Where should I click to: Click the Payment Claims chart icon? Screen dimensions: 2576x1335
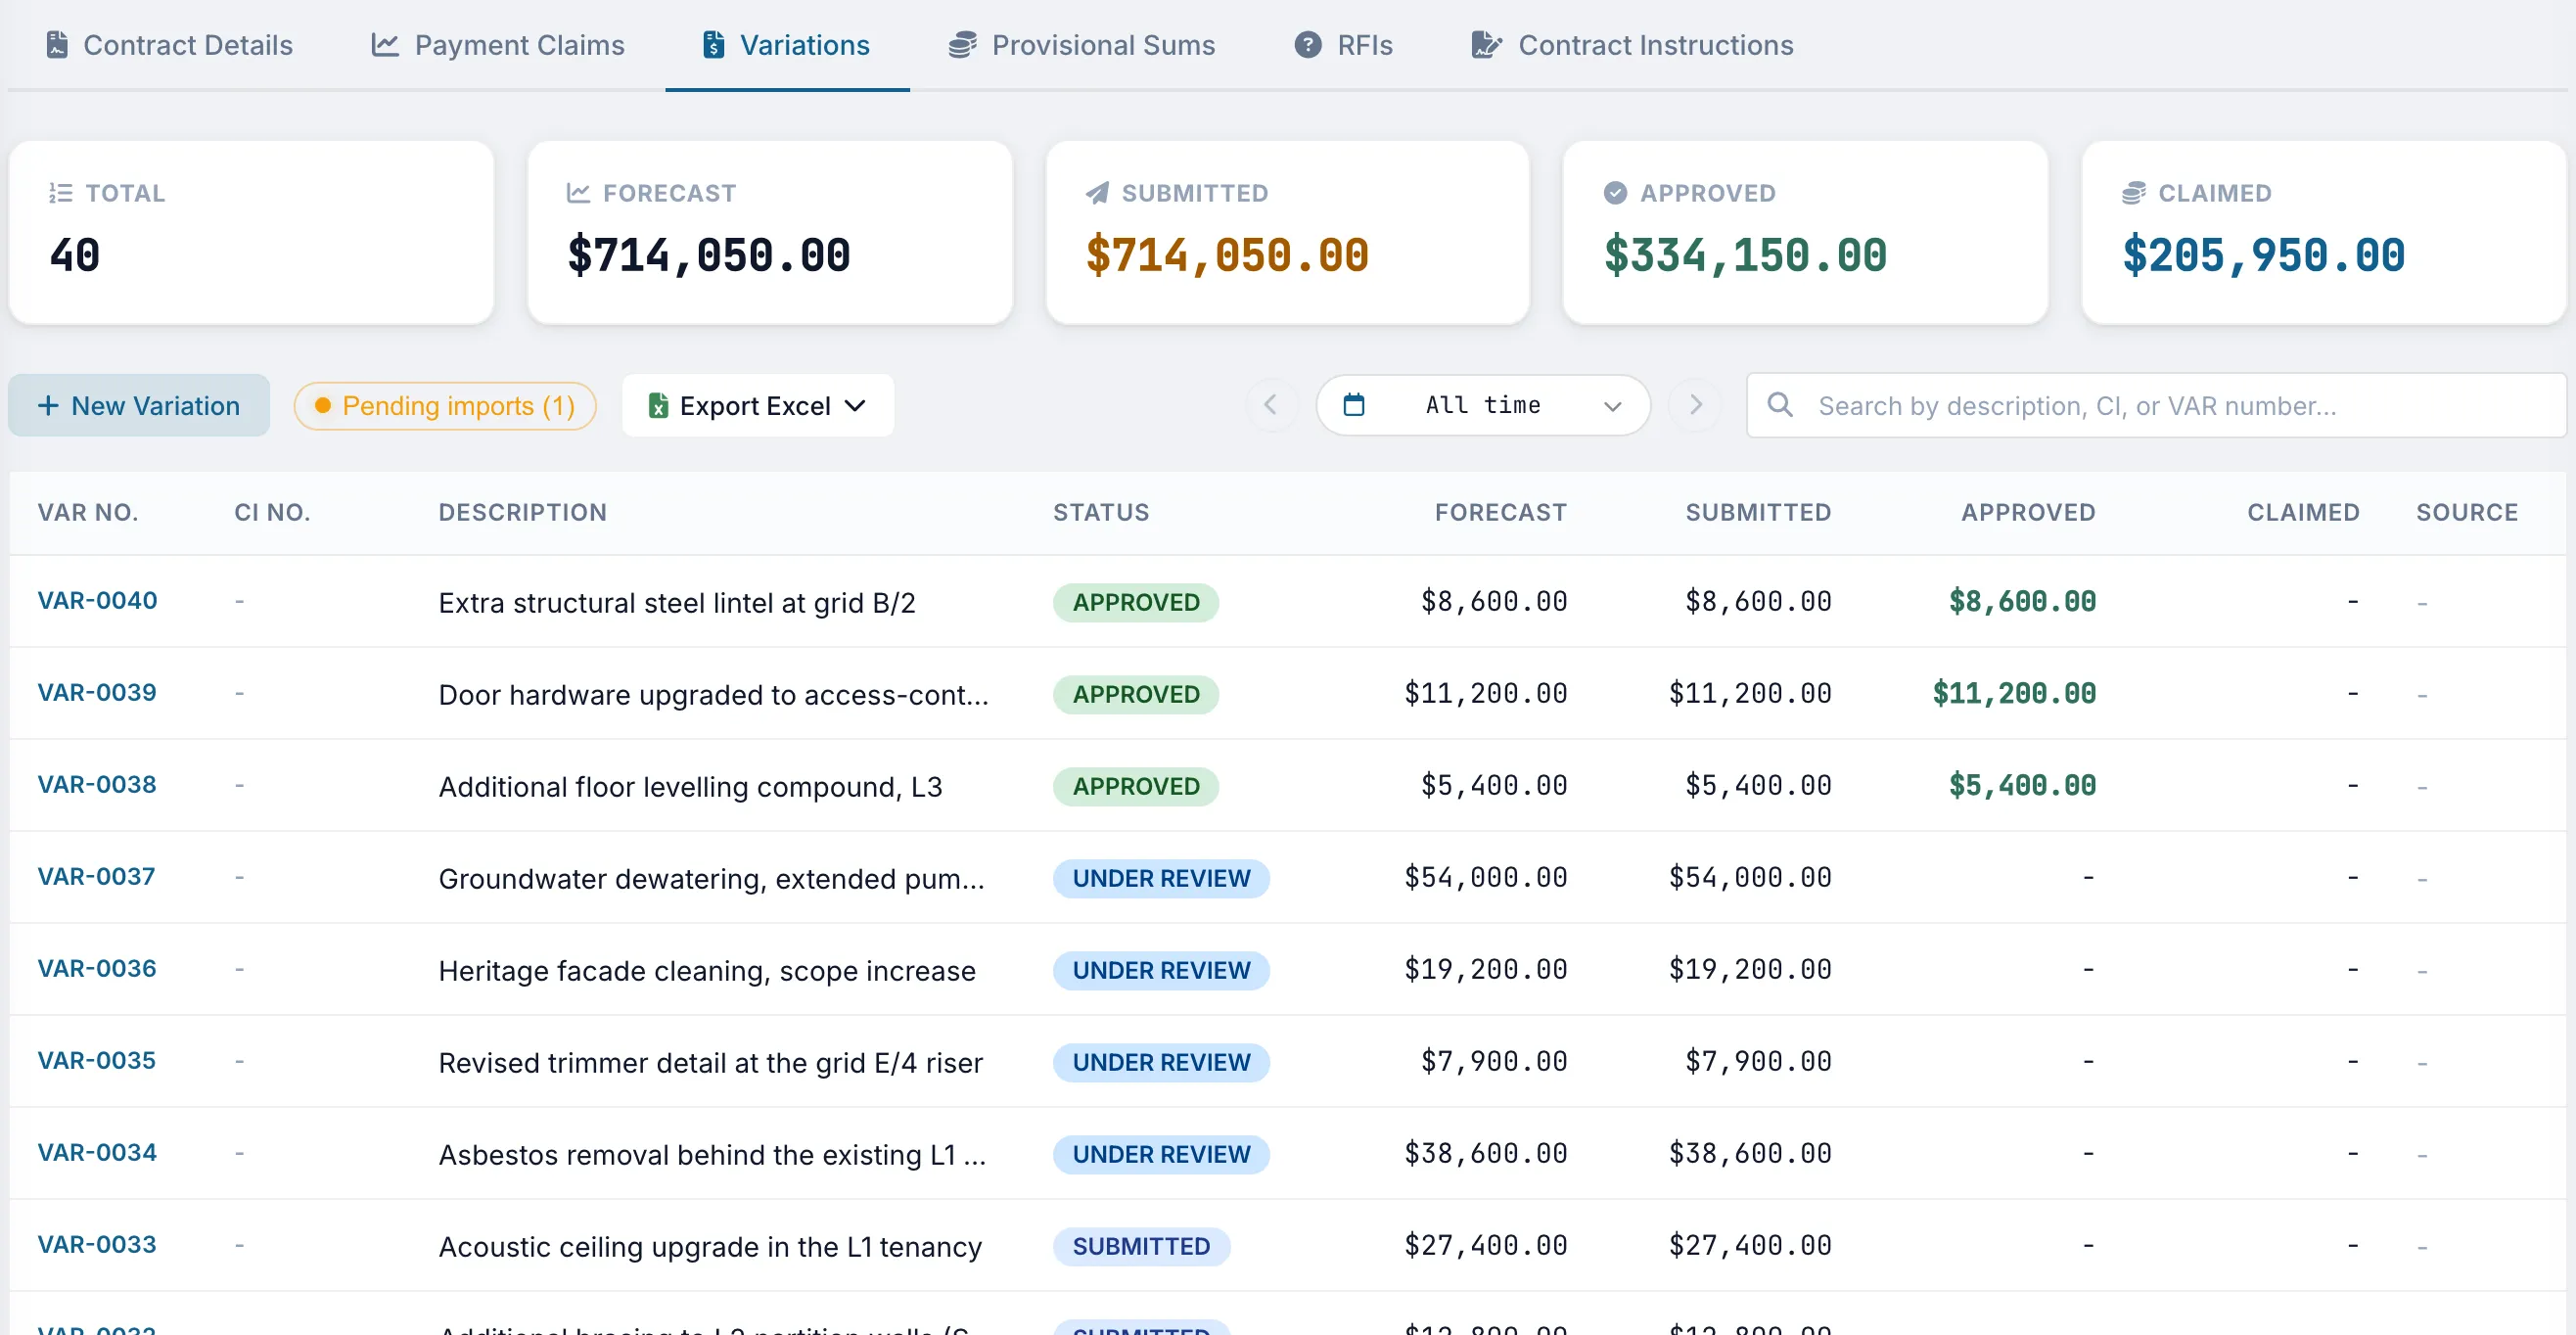385,45
